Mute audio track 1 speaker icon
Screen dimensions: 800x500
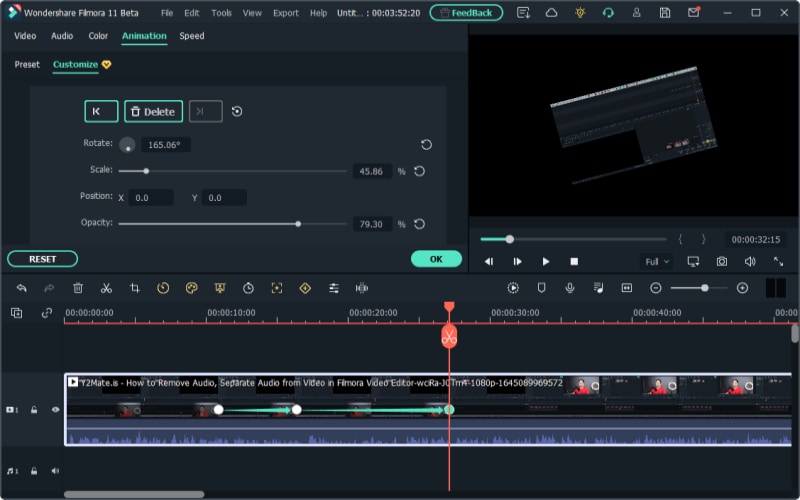(55, 471)
